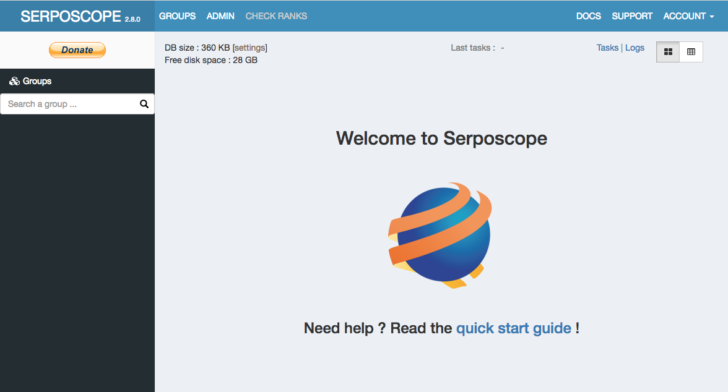Viewport: 728px width, 392px height.
Task: Click the Welcome to Serposcope heading
Action: pos(442,138)
